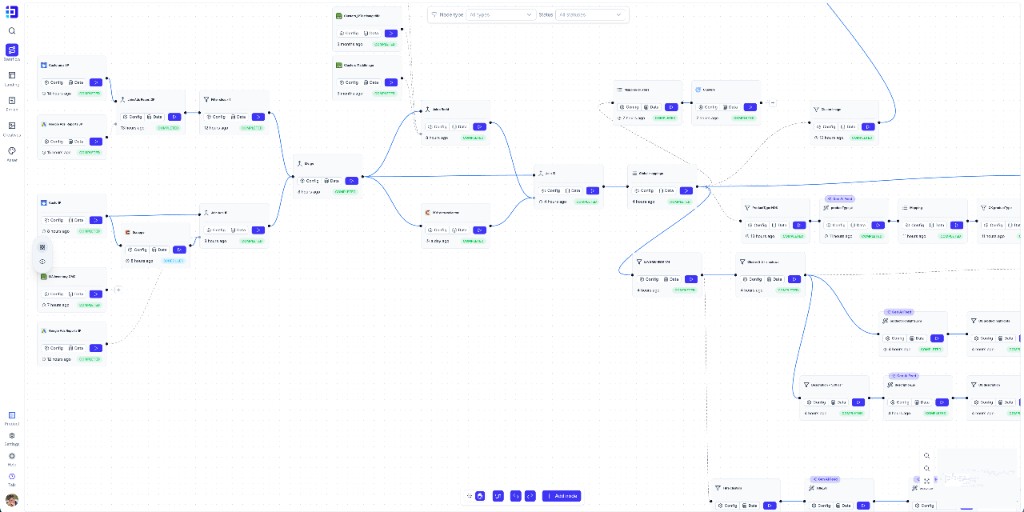Click the app logo at the sidebar top
This screenshot has height=512, width=1024.
12,11
